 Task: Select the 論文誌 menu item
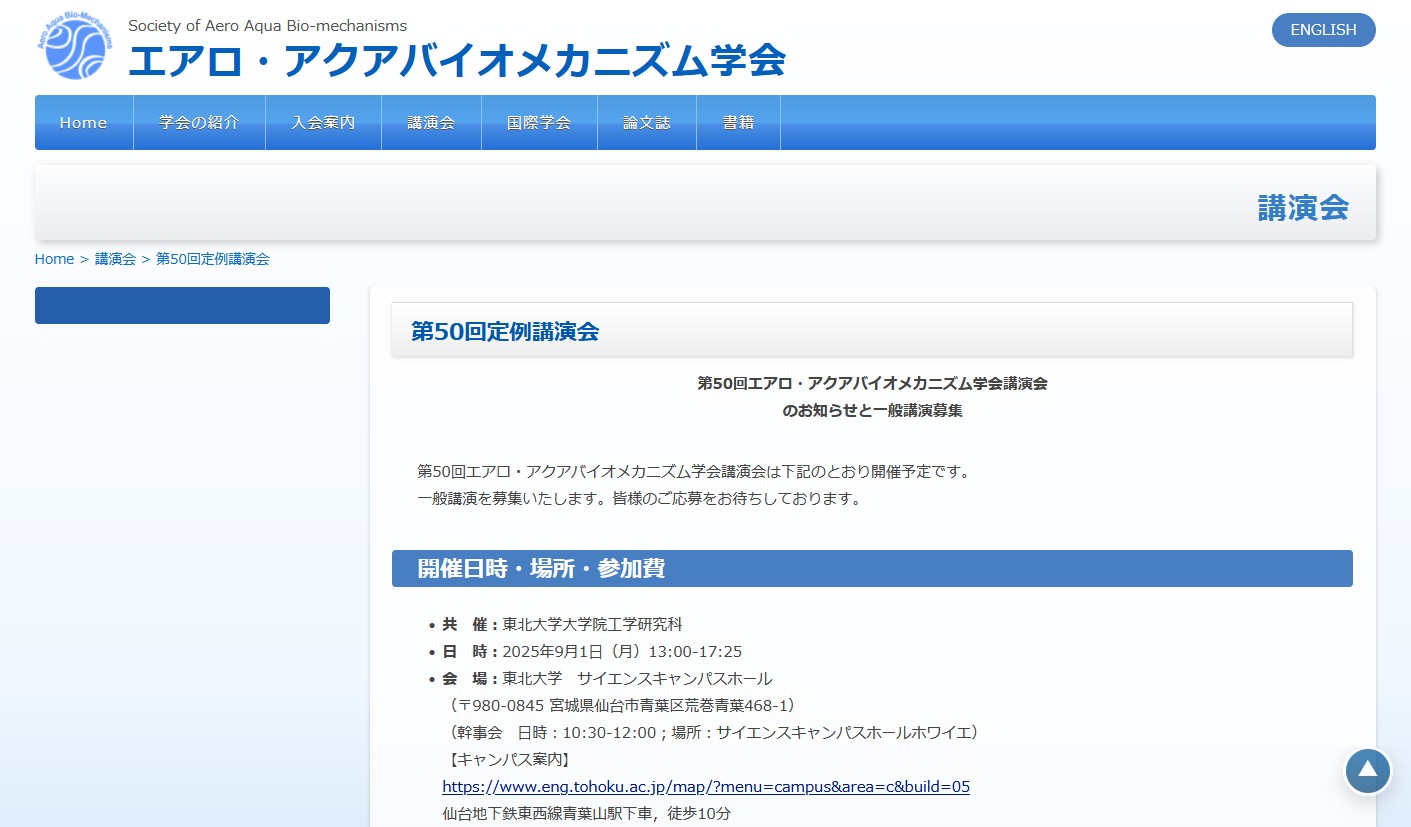646,123
